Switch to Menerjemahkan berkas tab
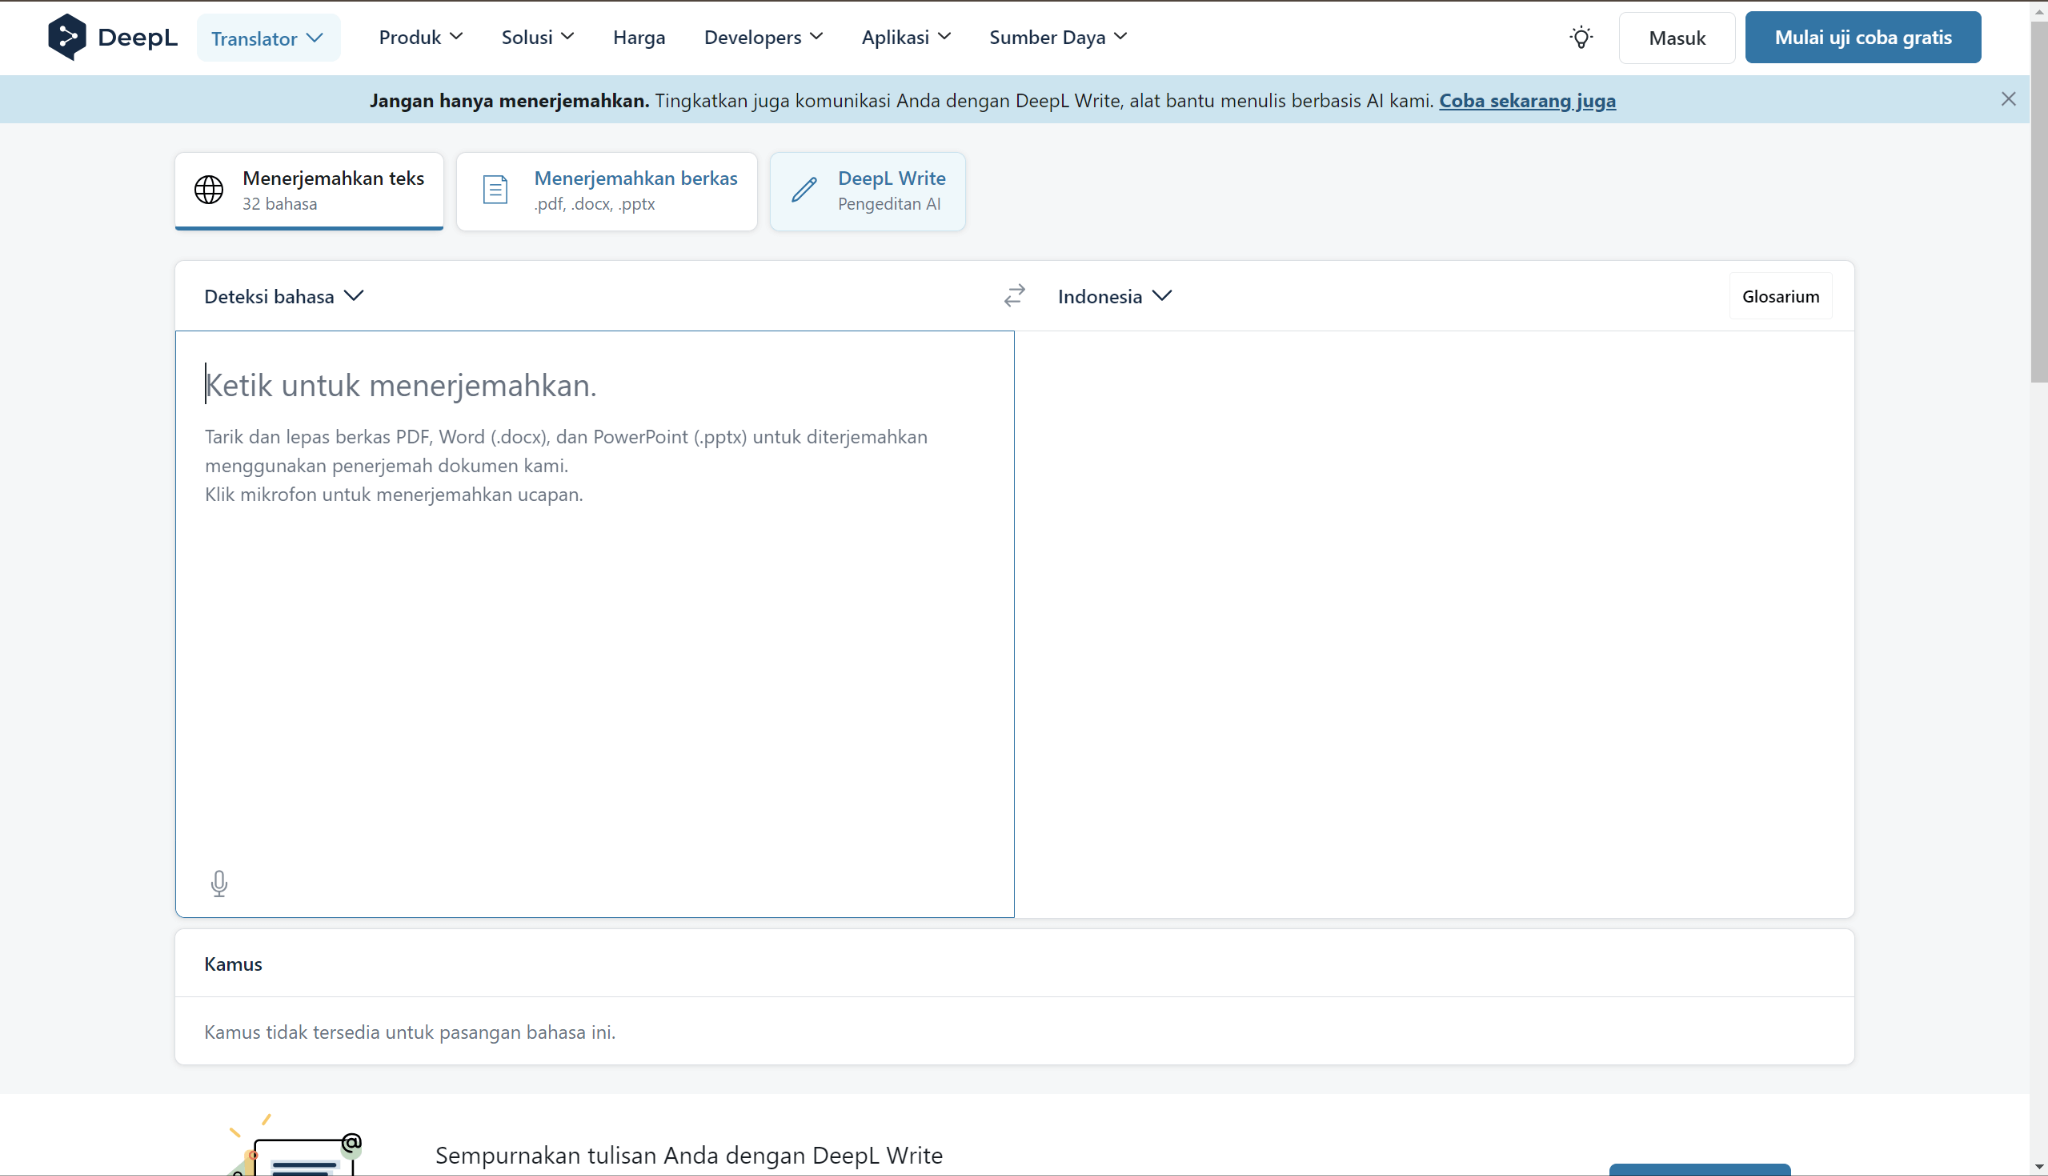 tap(607, 190)
